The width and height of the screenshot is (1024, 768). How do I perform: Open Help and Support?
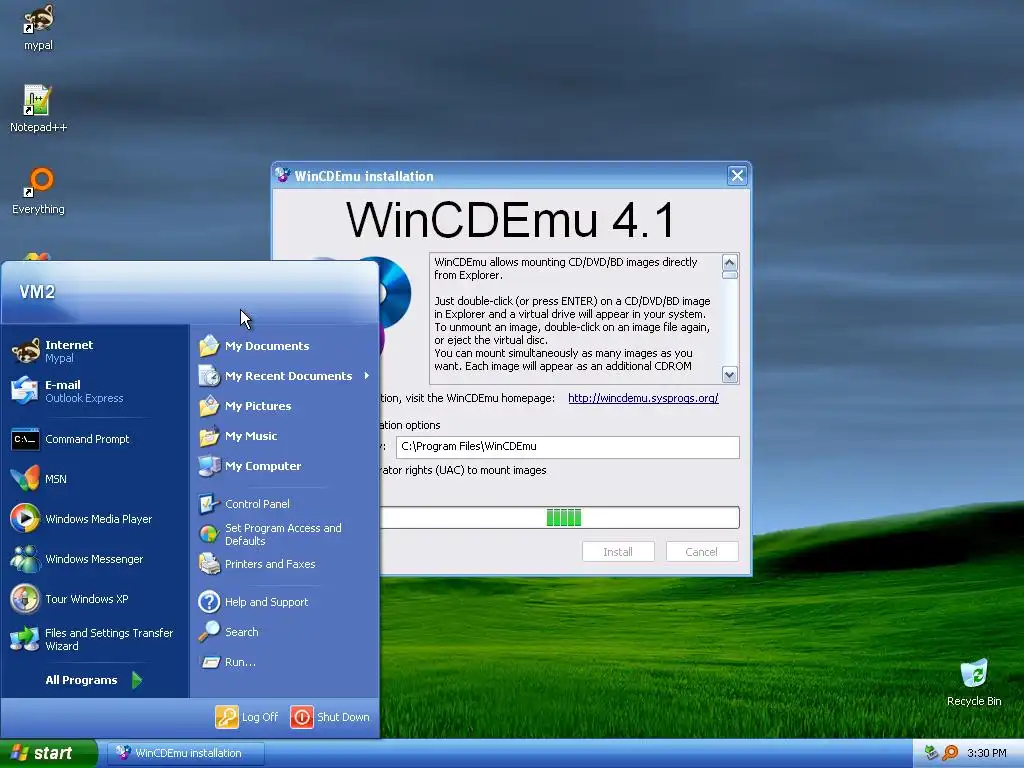(x=285, y=601)
